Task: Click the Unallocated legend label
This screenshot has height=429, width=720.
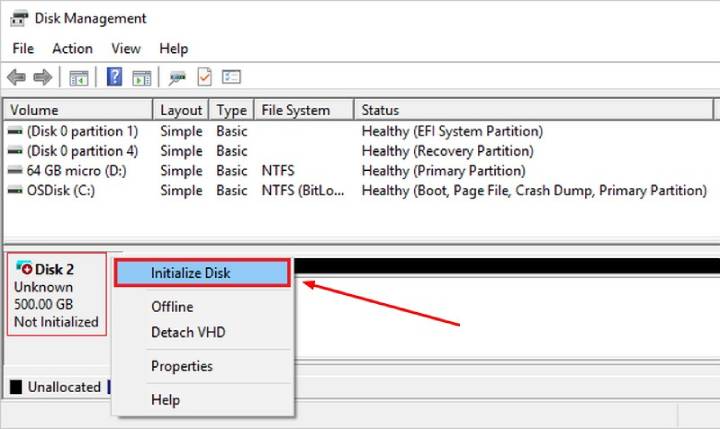Action: [x=64, y=387]
